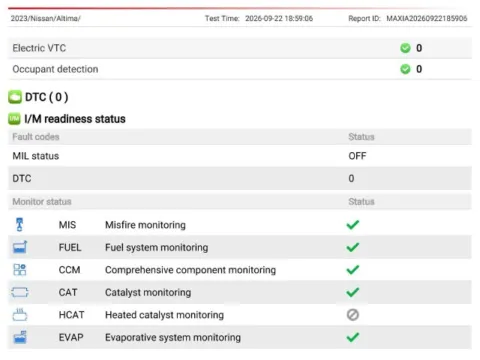Select the Electric VTC row label

pos(39,48)
